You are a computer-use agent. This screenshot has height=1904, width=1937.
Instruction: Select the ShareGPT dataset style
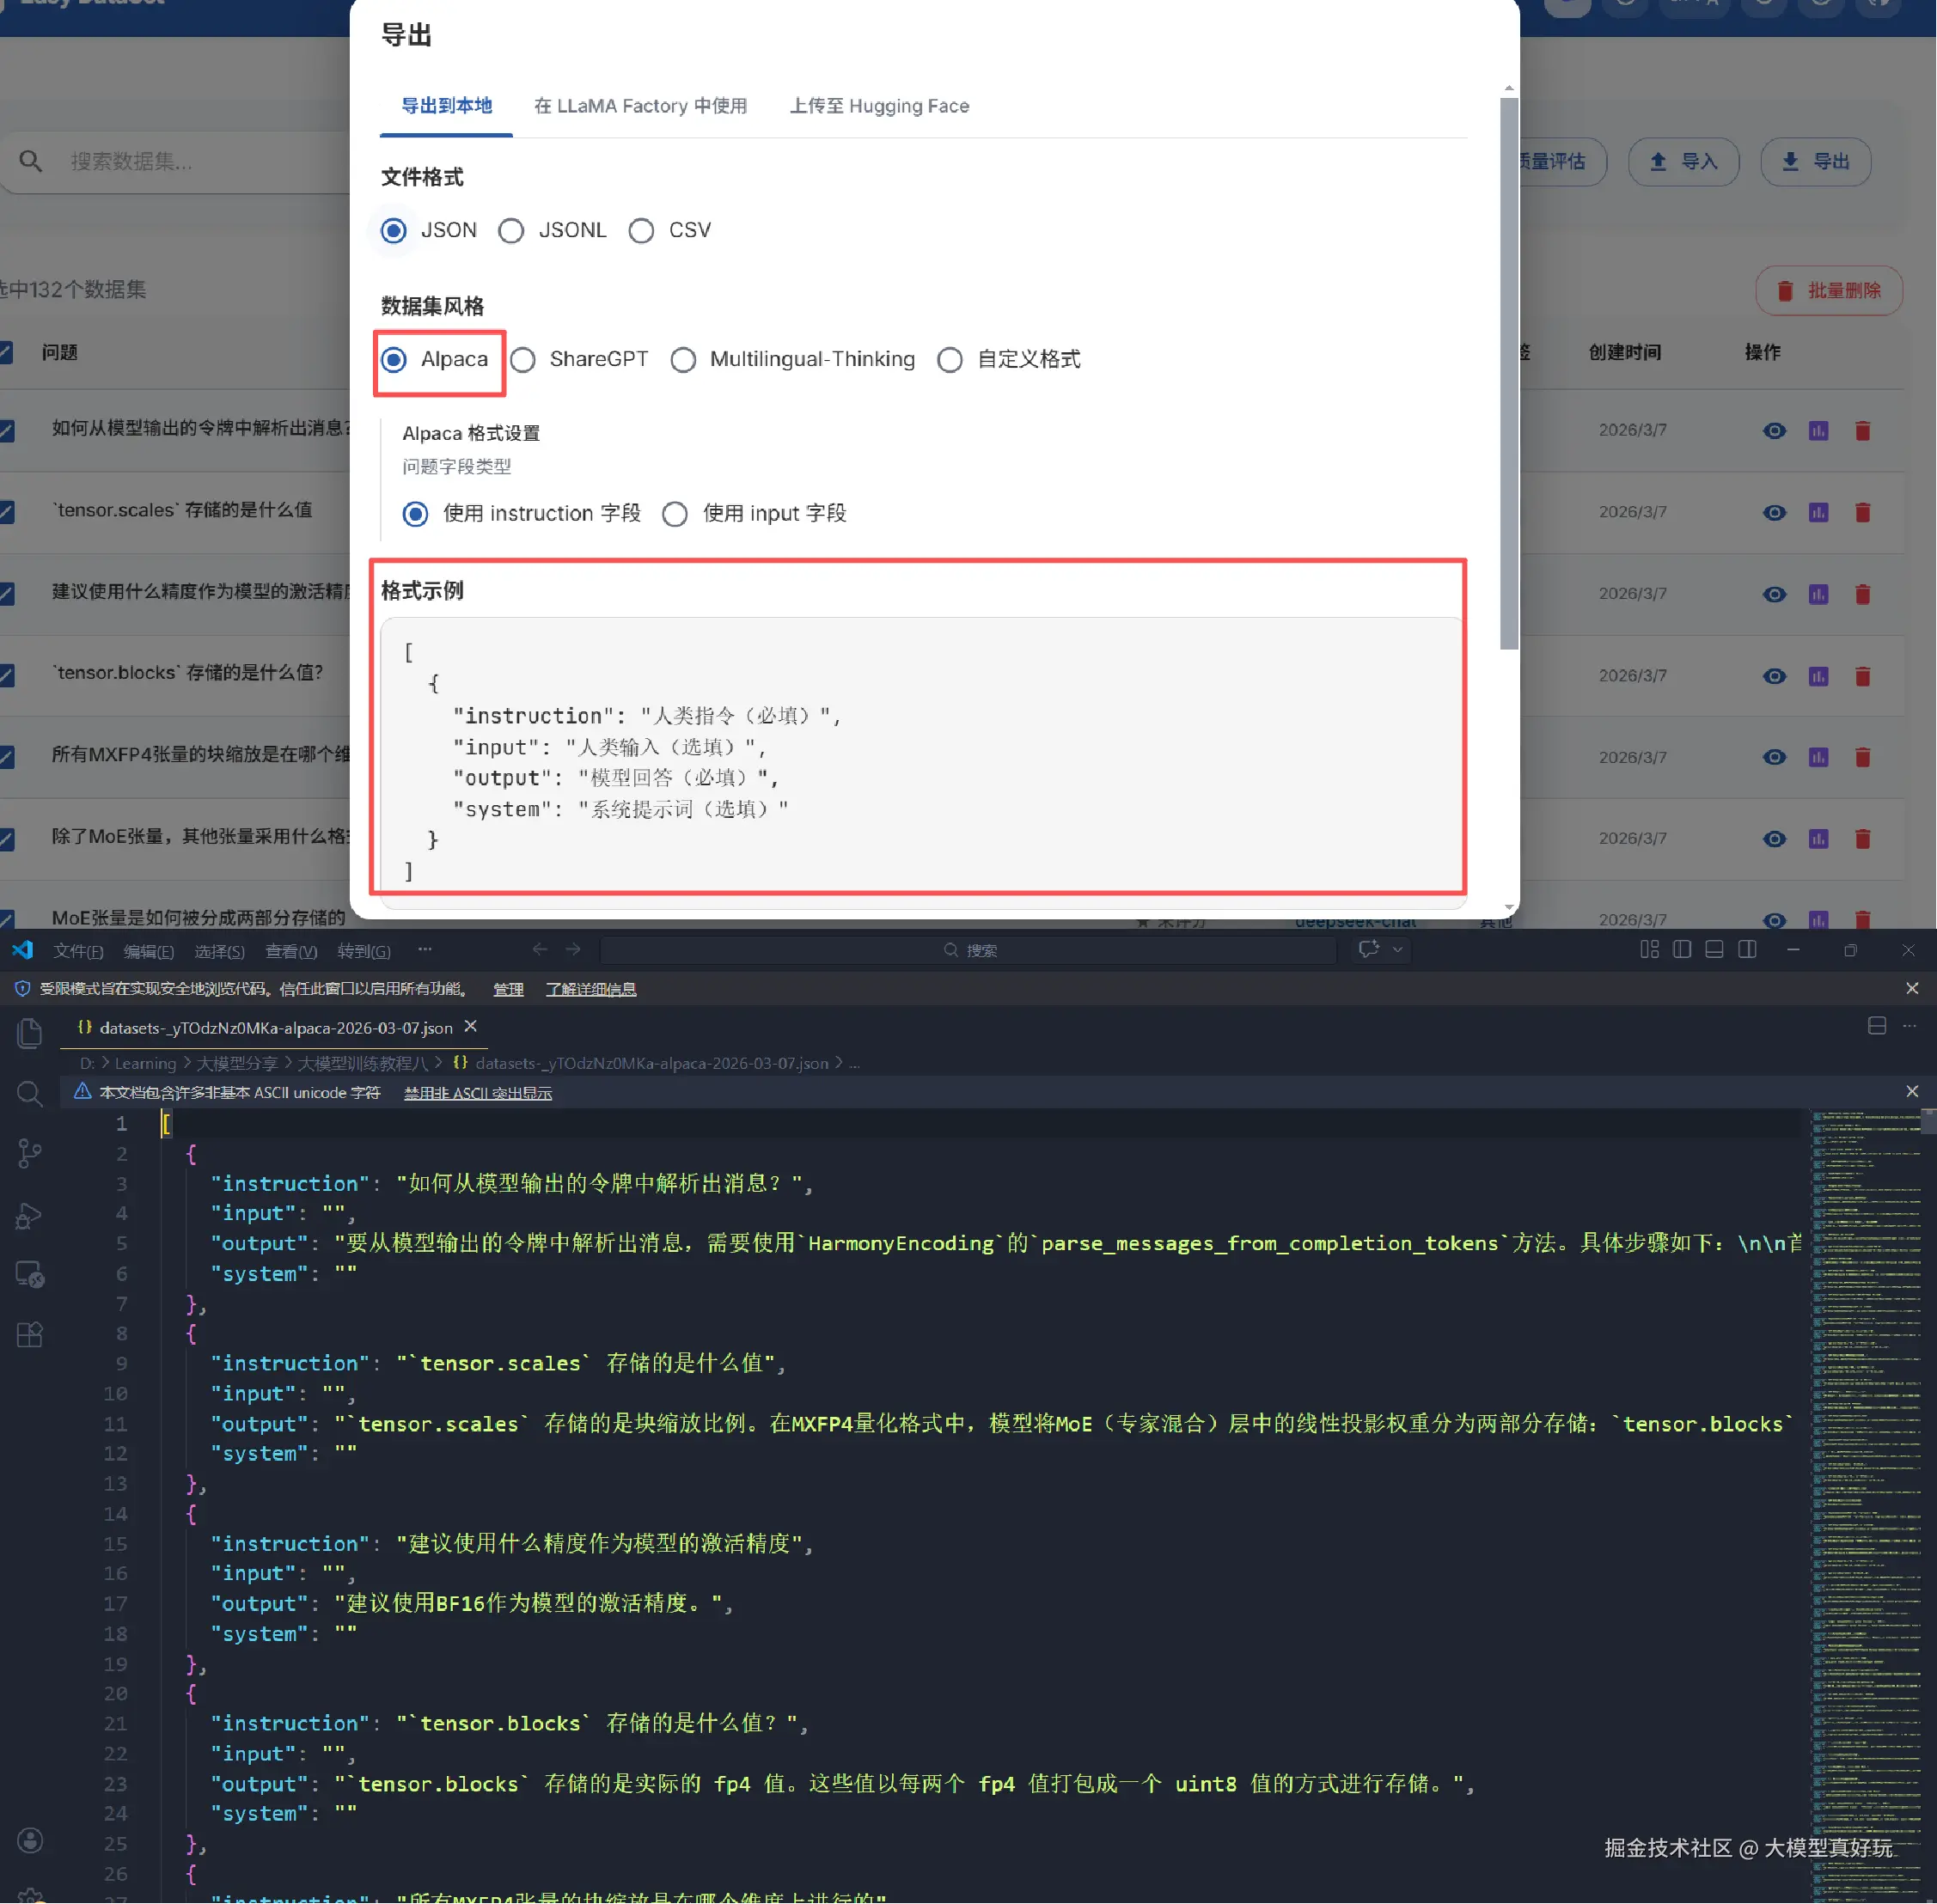coord(523,360)
